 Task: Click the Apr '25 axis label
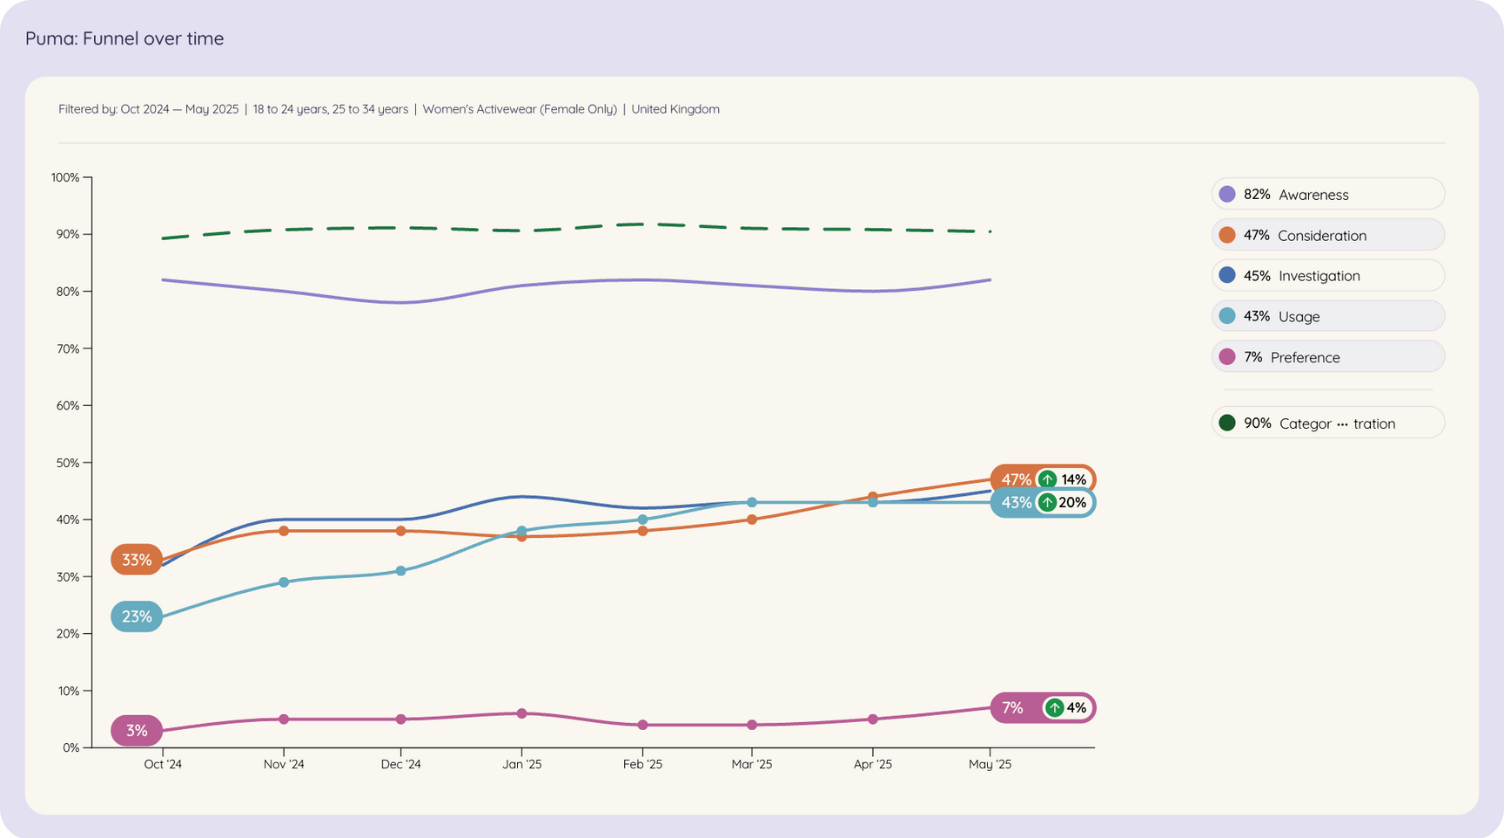pos(873,764)
